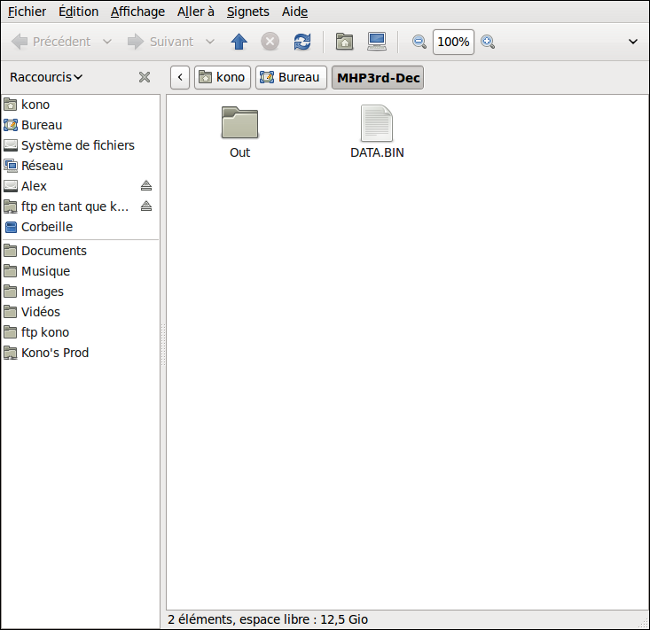
Task: Open the Images bookmark
Action: 80,291
